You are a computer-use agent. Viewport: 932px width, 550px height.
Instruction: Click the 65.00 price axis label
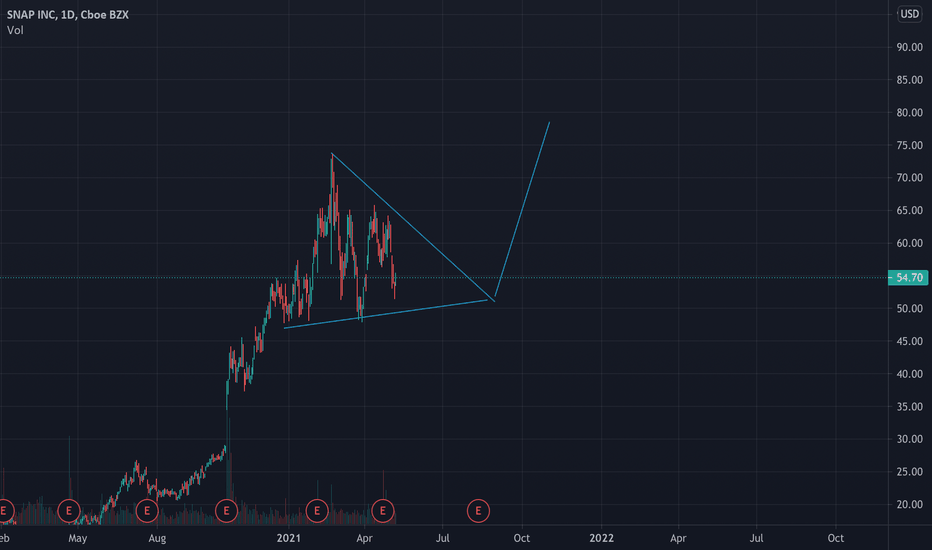[x=909, y=210]
